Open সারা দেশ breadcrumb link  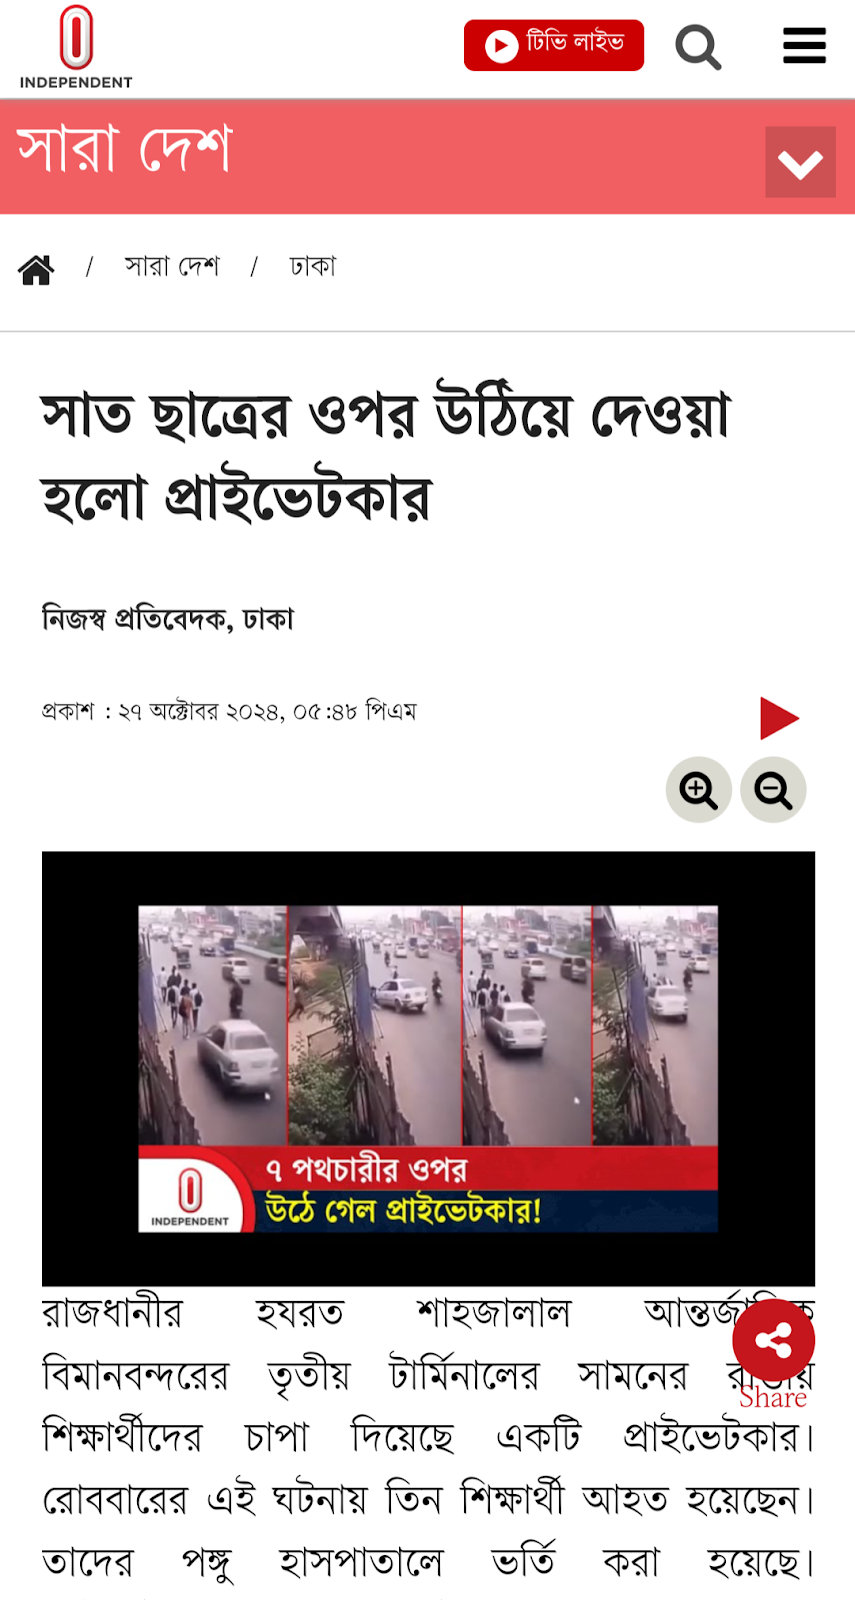tap(172, 267)
